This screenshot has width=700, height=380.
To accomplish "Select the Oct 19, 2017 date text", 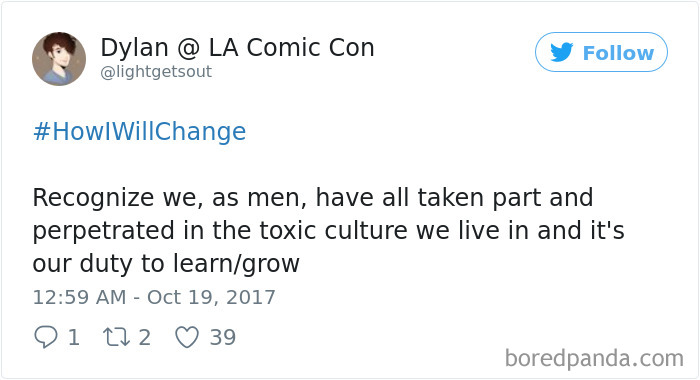I will (x=211, y=297).
